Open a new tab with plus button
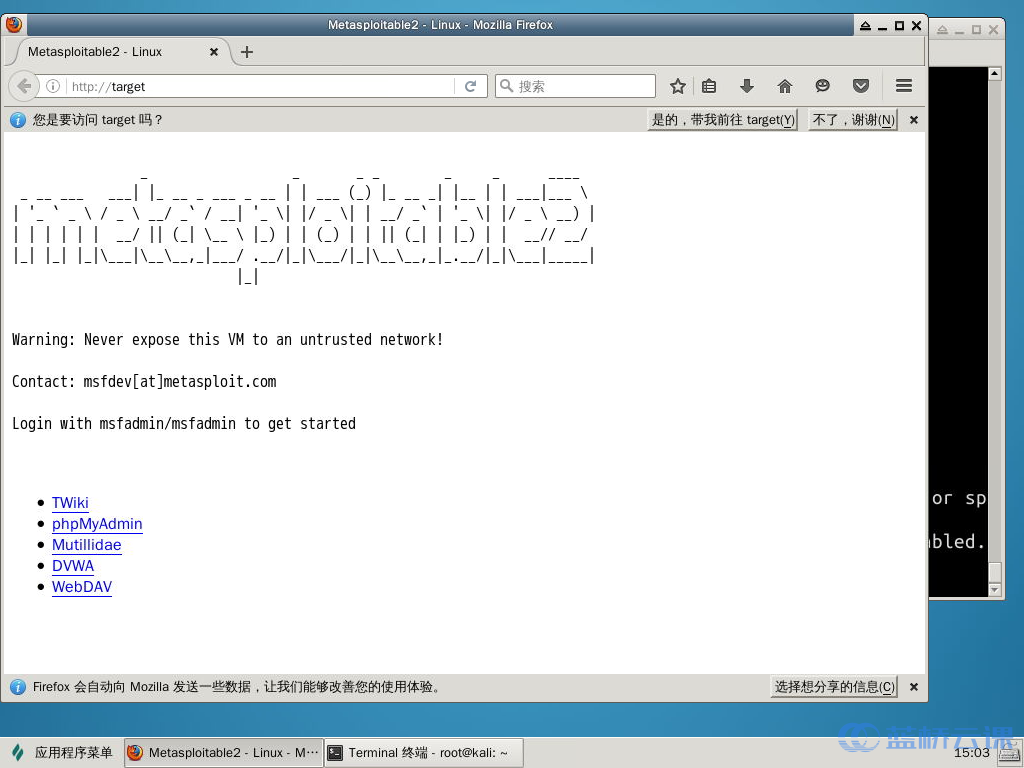Image resolution: width=1024 pixels, height=768 pixels. pos(247,52)
